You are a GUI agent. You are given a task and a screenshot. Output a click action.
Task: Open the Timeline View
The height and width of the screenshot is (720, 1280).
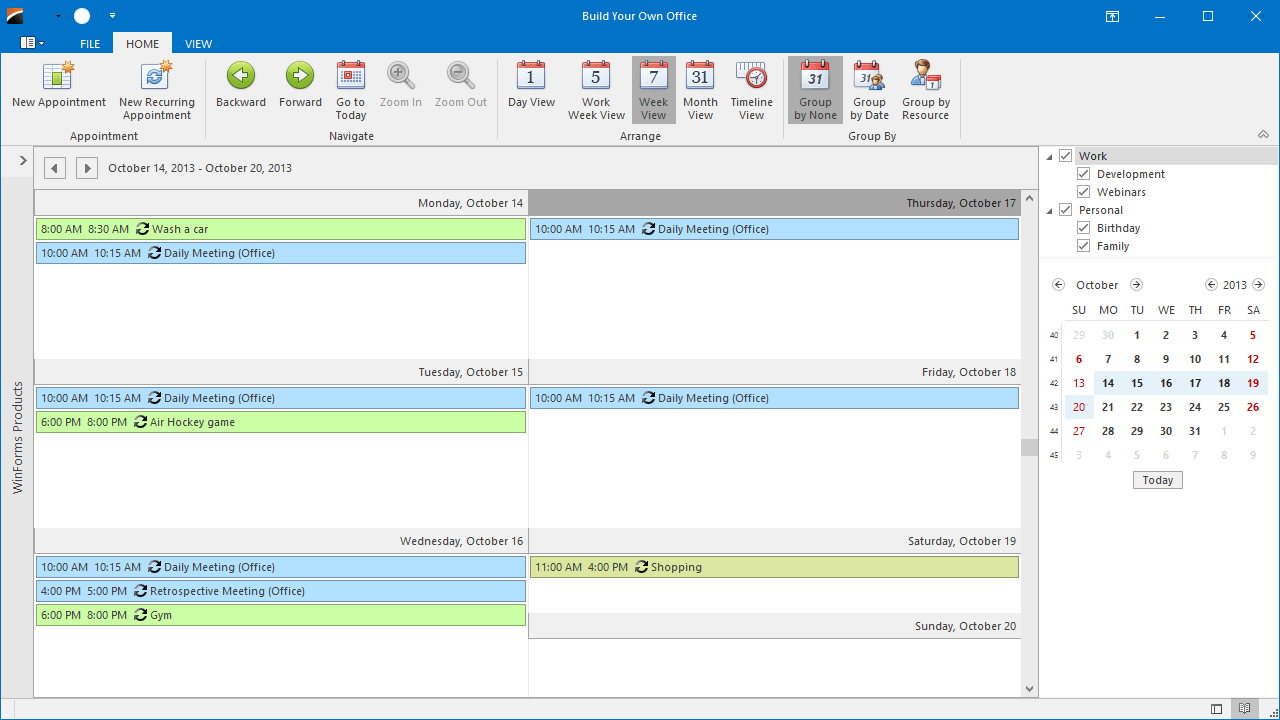(x=751, y=77)
